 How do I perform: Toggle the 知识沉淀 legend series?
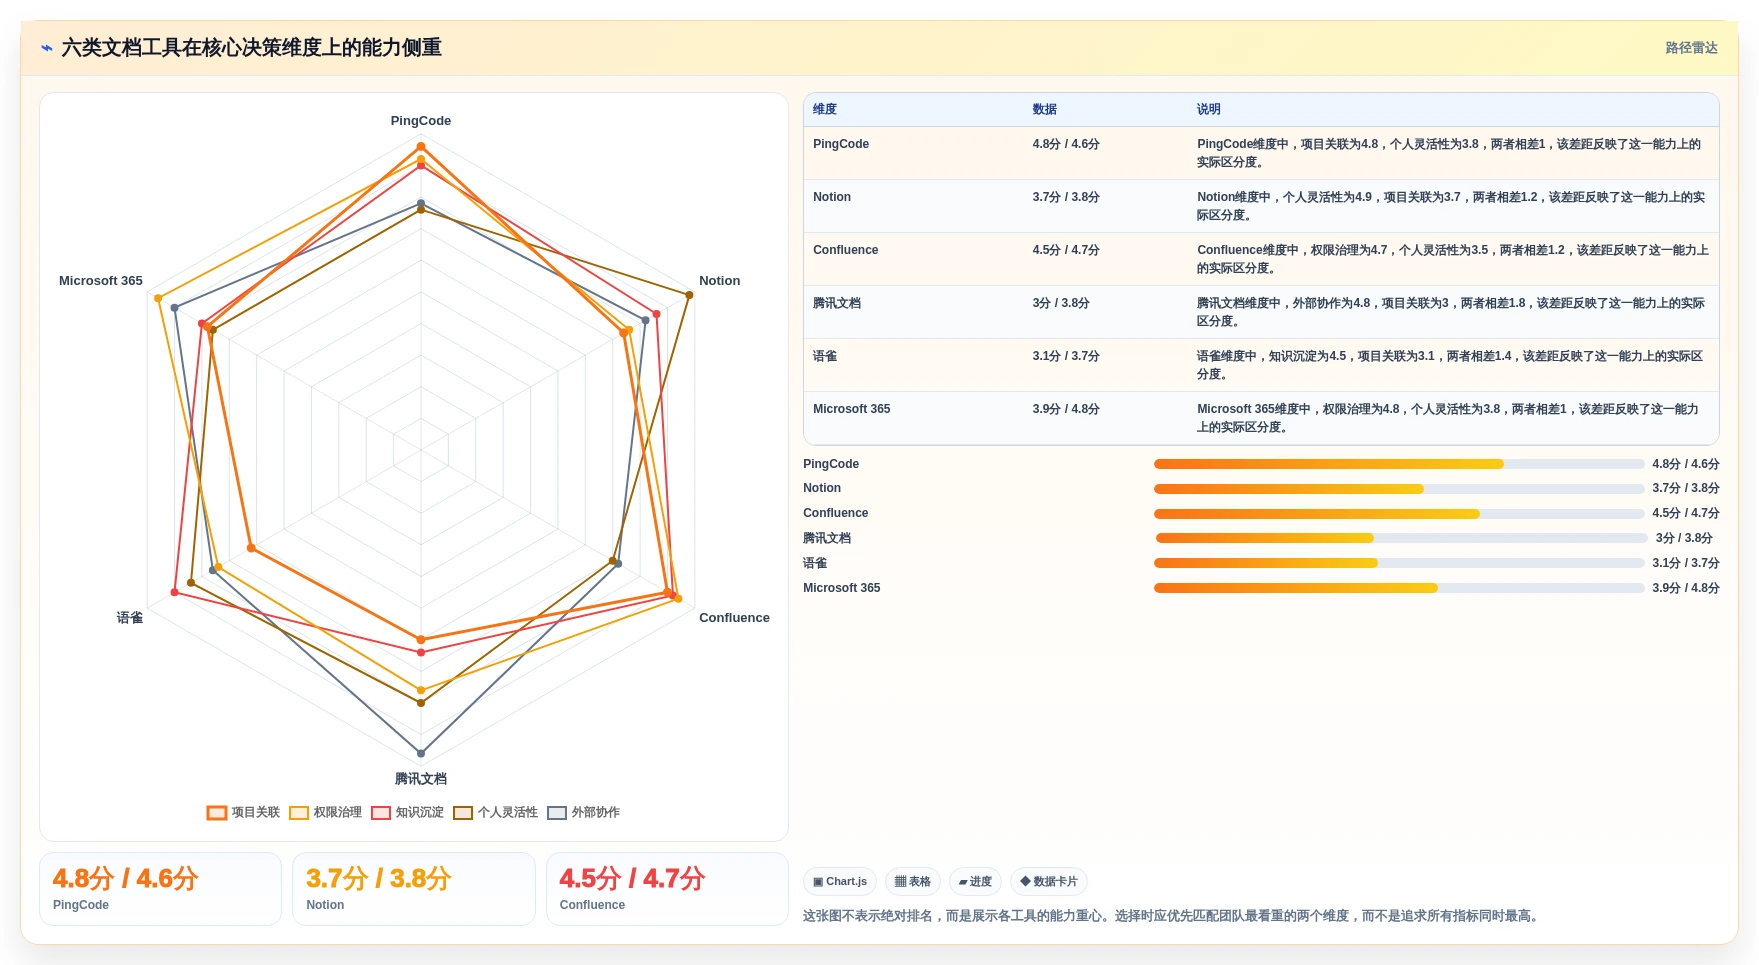[x=407, y=812]
